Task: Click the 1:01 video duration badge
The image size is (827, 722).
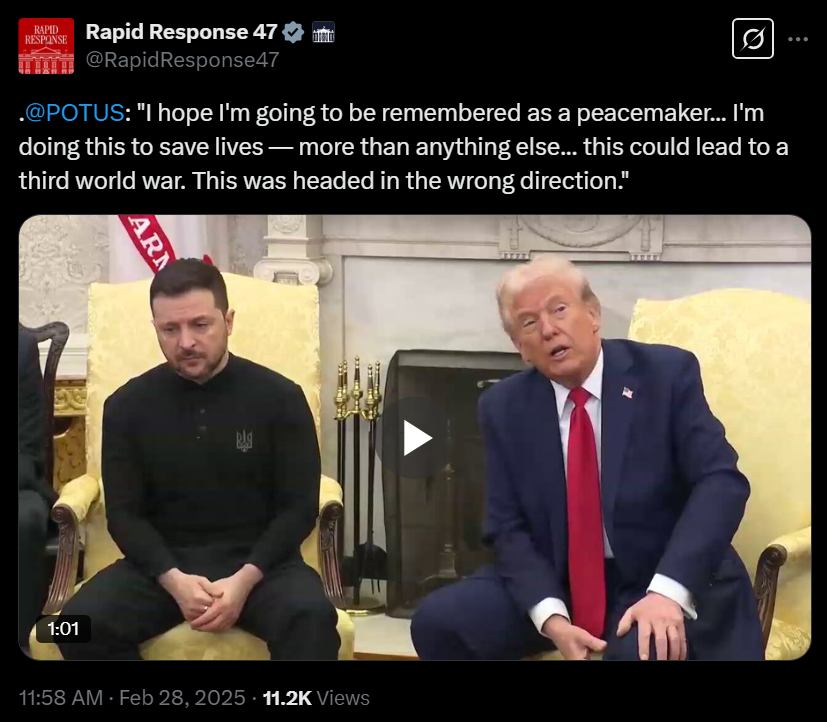Action: point(63,629)
